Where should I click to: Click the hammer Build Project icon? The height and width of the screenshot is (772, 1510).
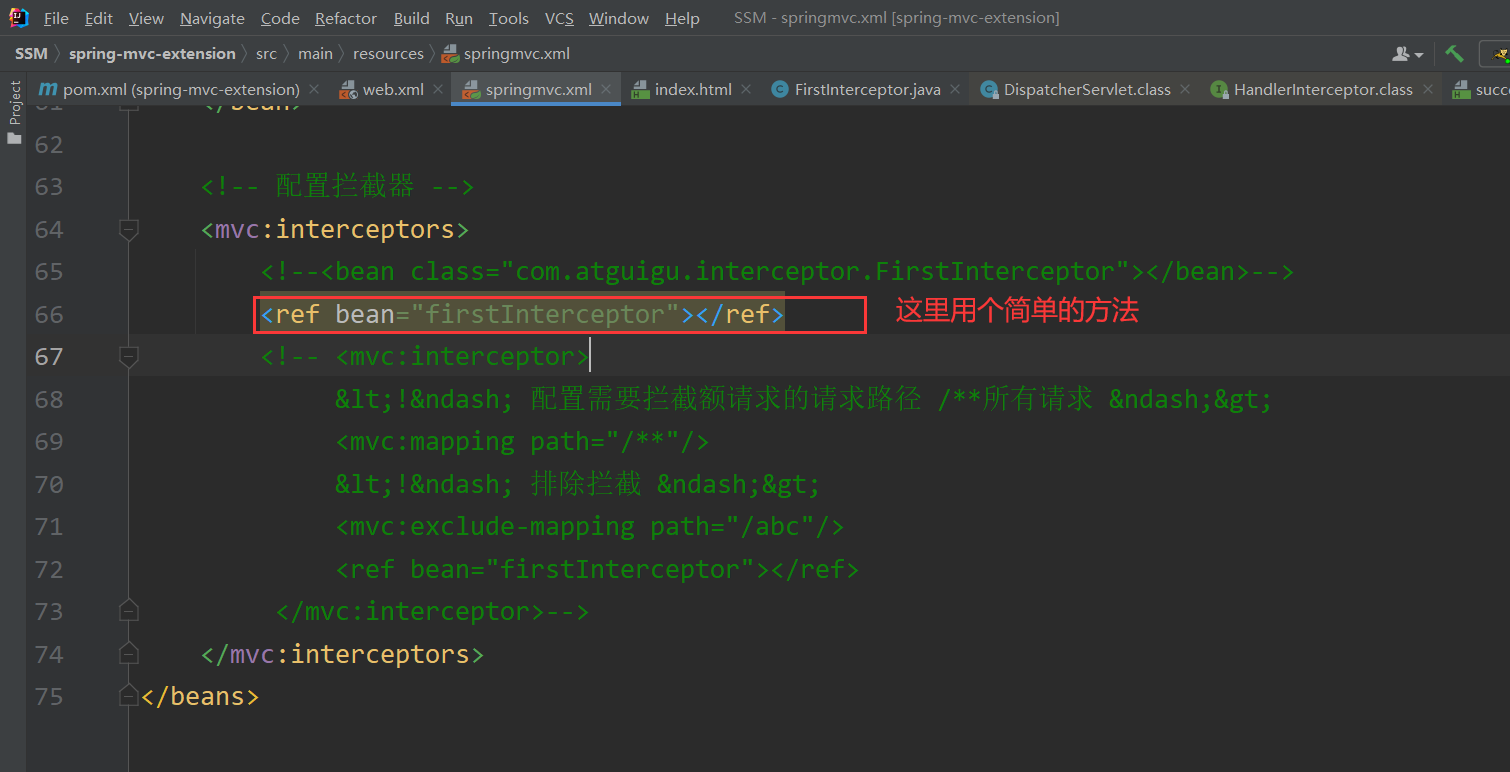pyautogui.click(x=1454, y=54)
